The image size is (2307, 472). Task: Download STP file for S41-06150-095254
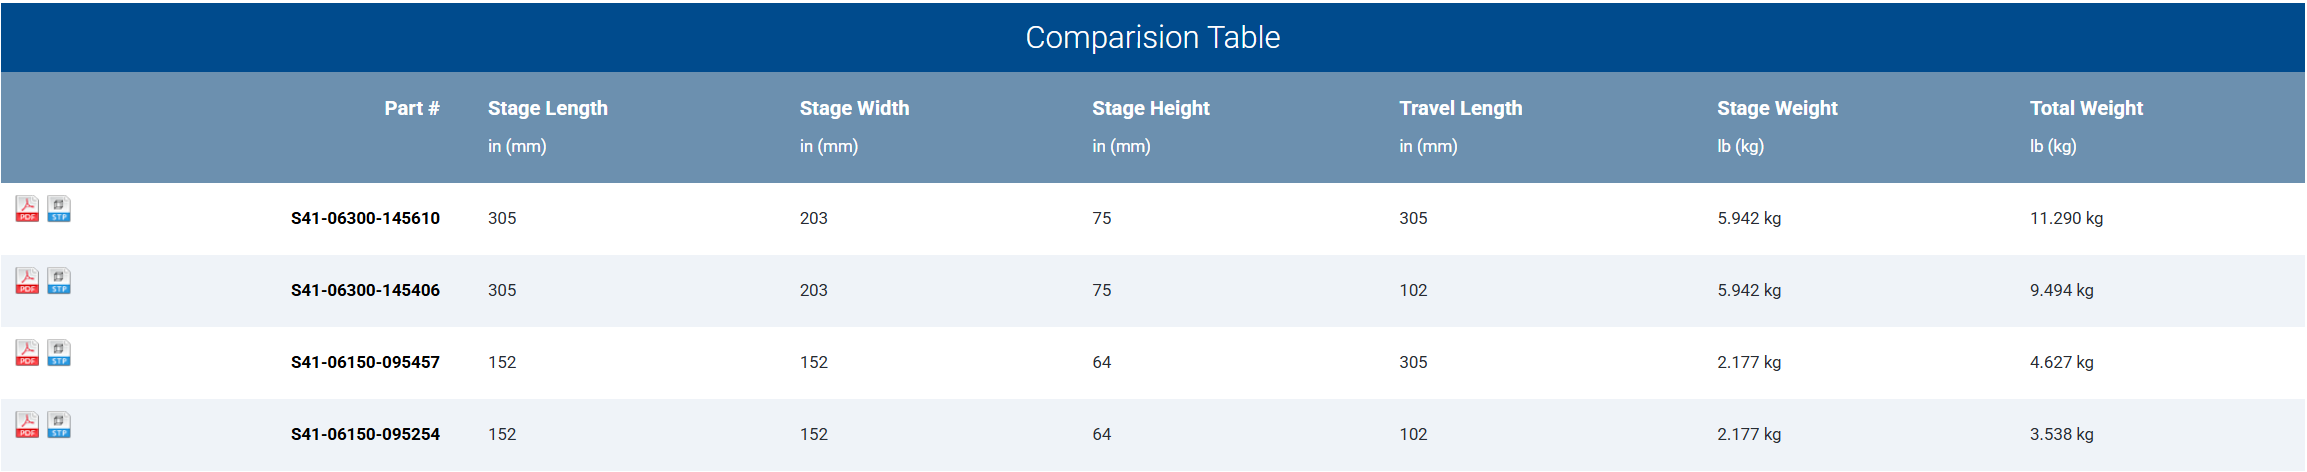coord(59,425)
